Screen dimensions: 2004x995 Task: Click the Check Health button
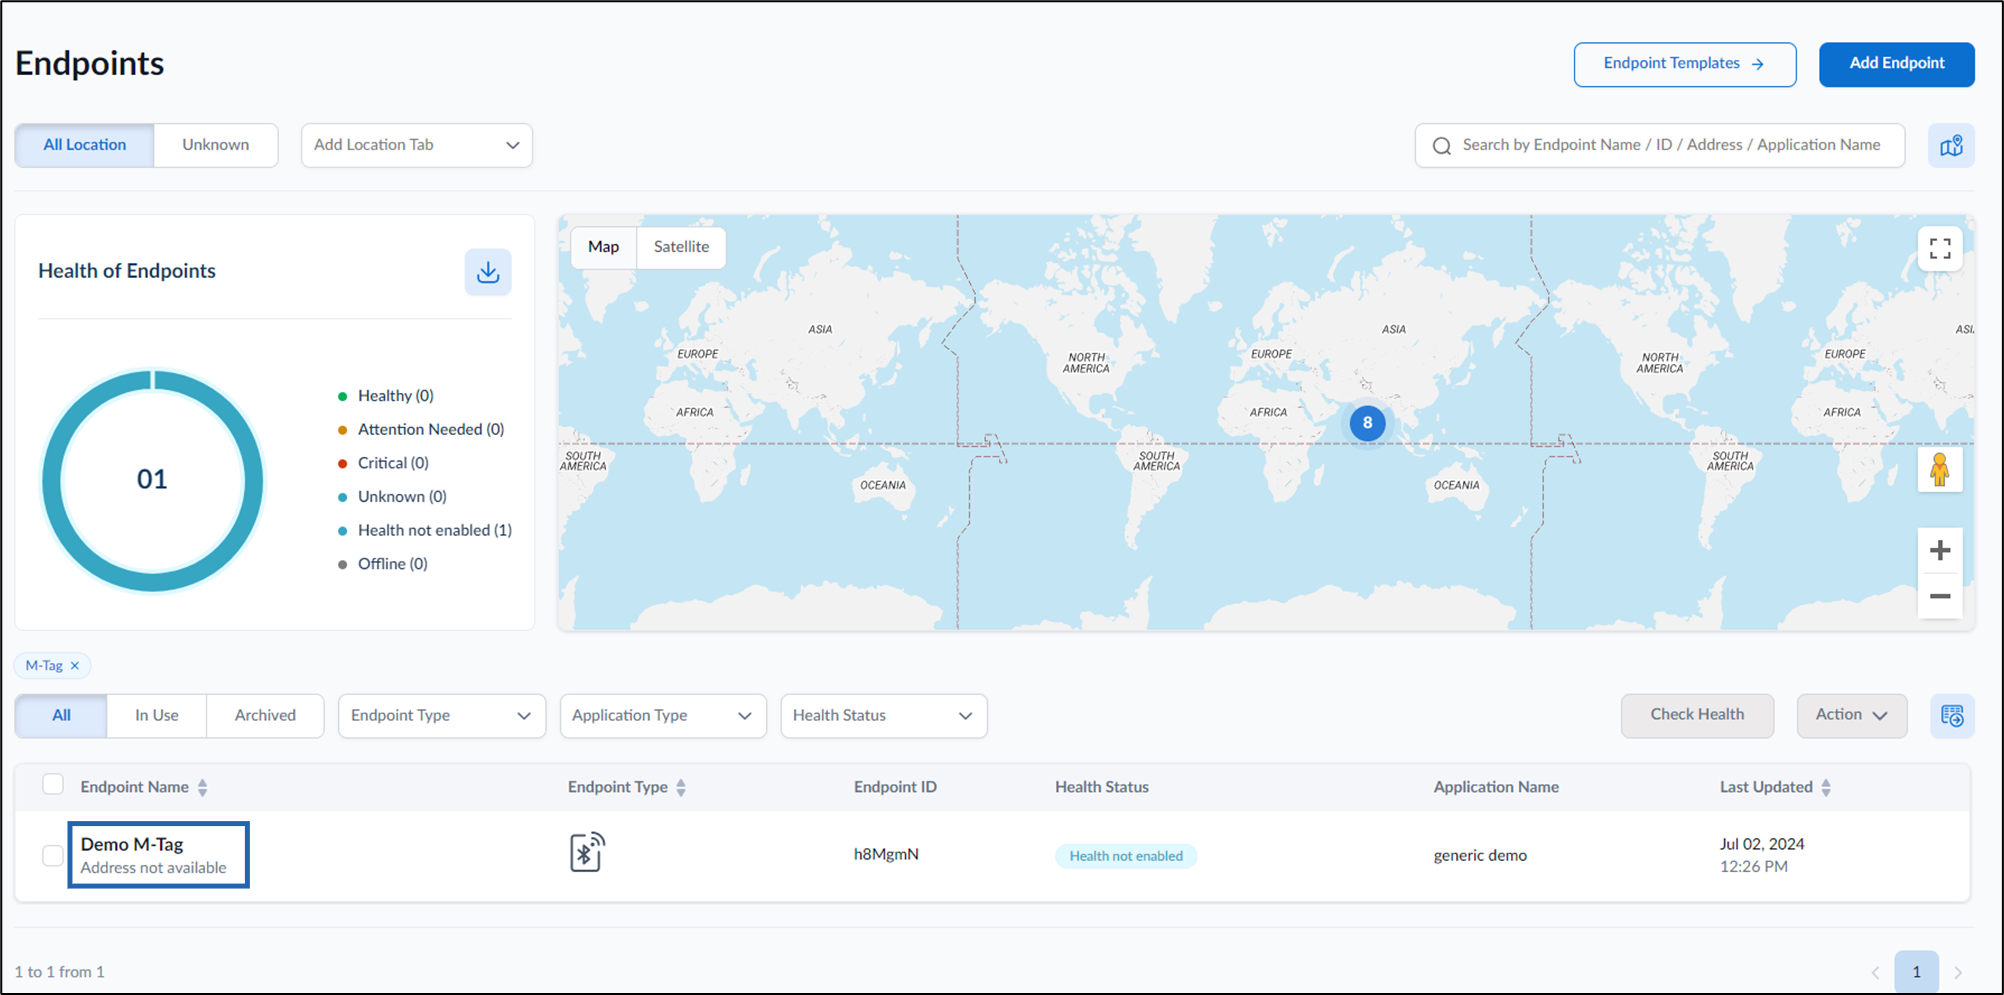point(1697,716)
